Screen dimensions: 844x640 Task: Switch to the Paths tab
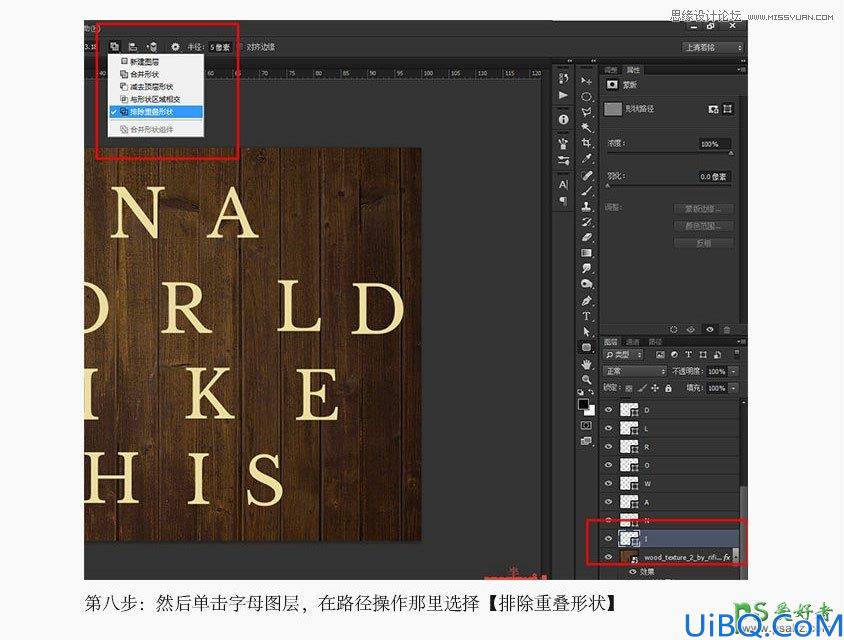(655, 342)
